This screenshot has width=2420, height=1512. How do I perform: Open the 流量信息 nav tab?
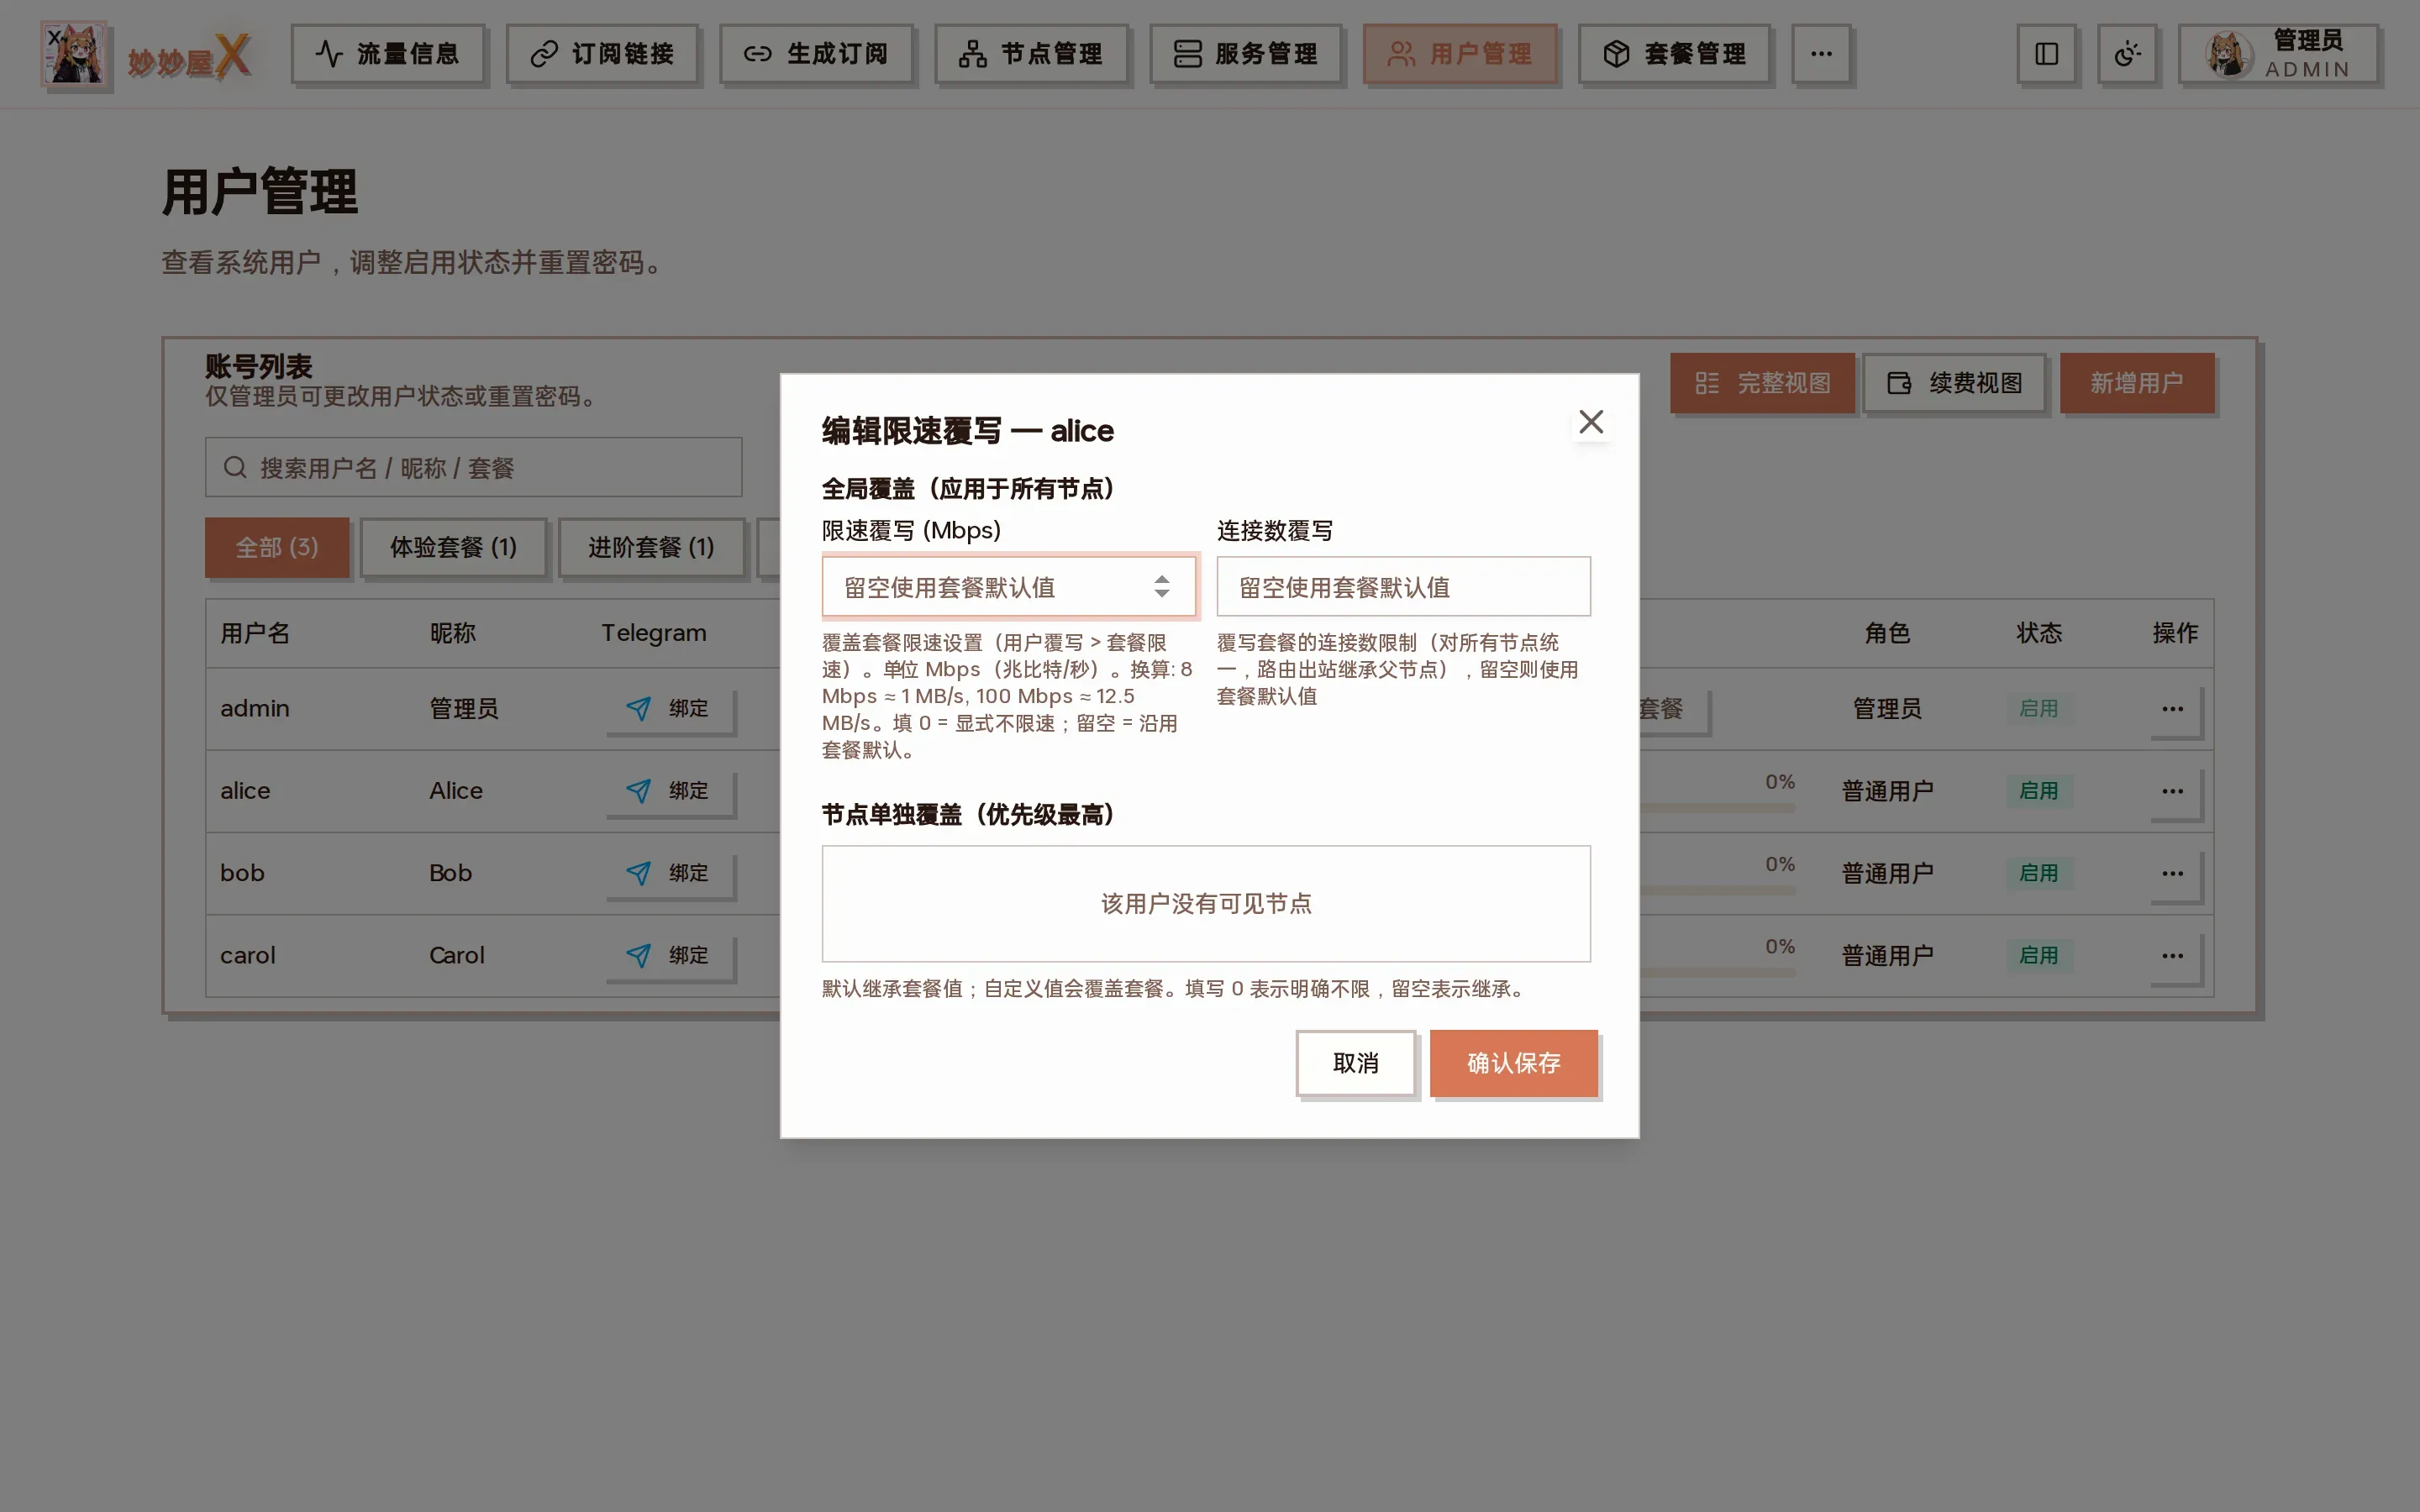coord(388,54)
